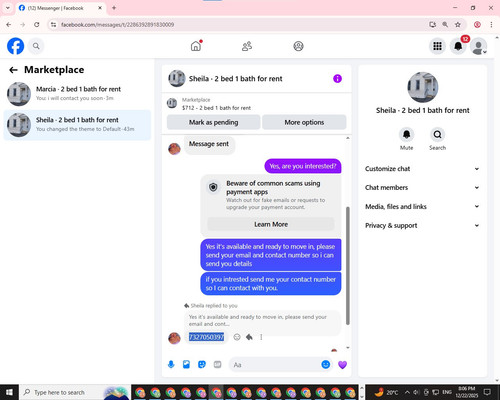
Task: Click Mark as pending button
Action: pos(213,122)
